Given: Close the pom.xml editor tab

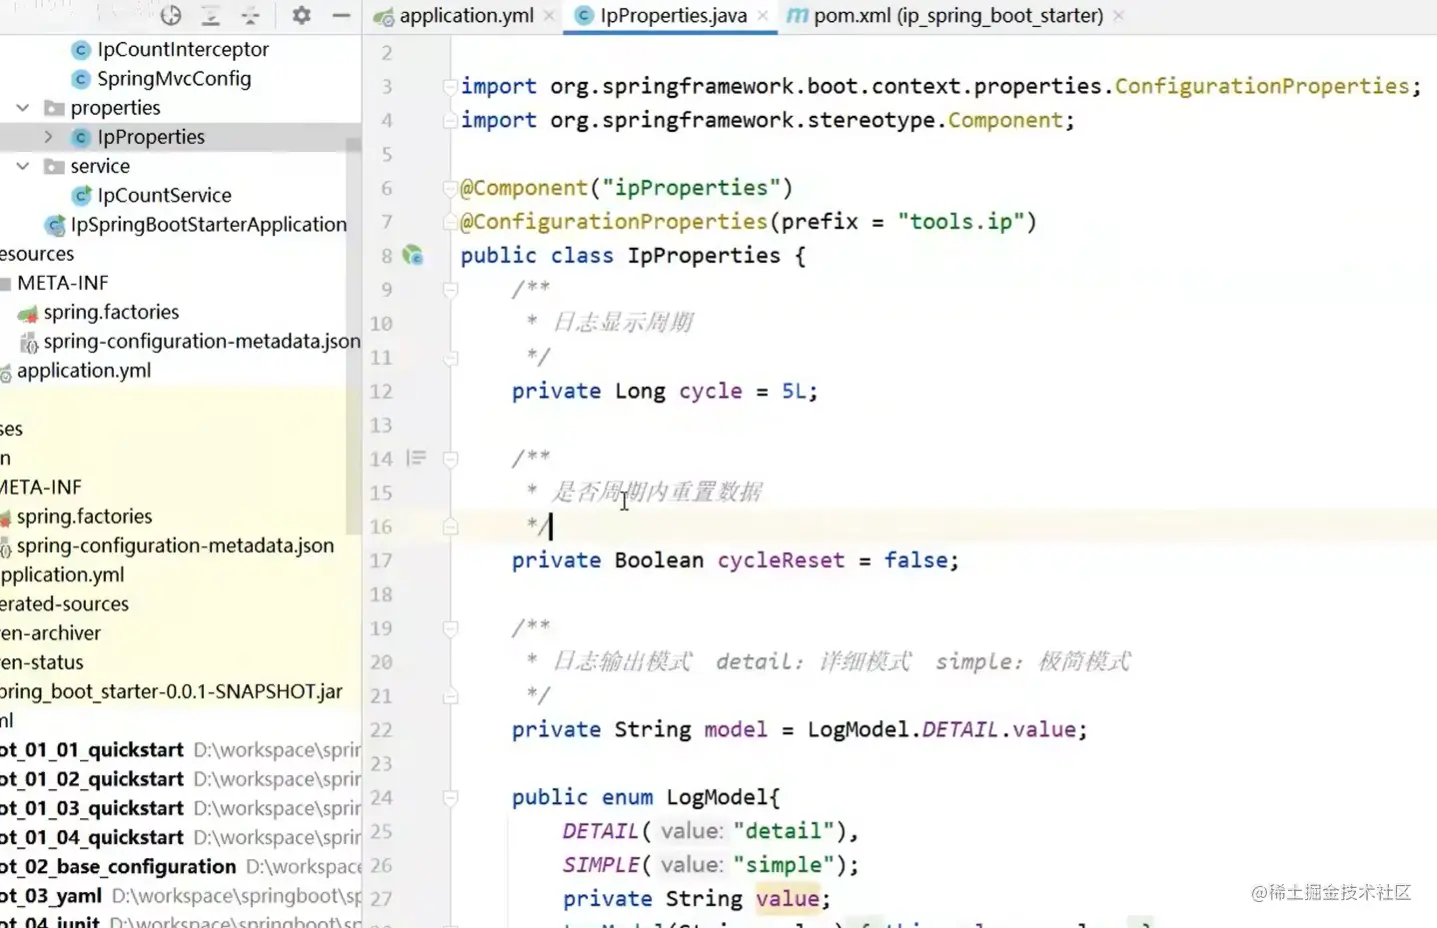Looking at the screenshot, I should point(1118,16).
